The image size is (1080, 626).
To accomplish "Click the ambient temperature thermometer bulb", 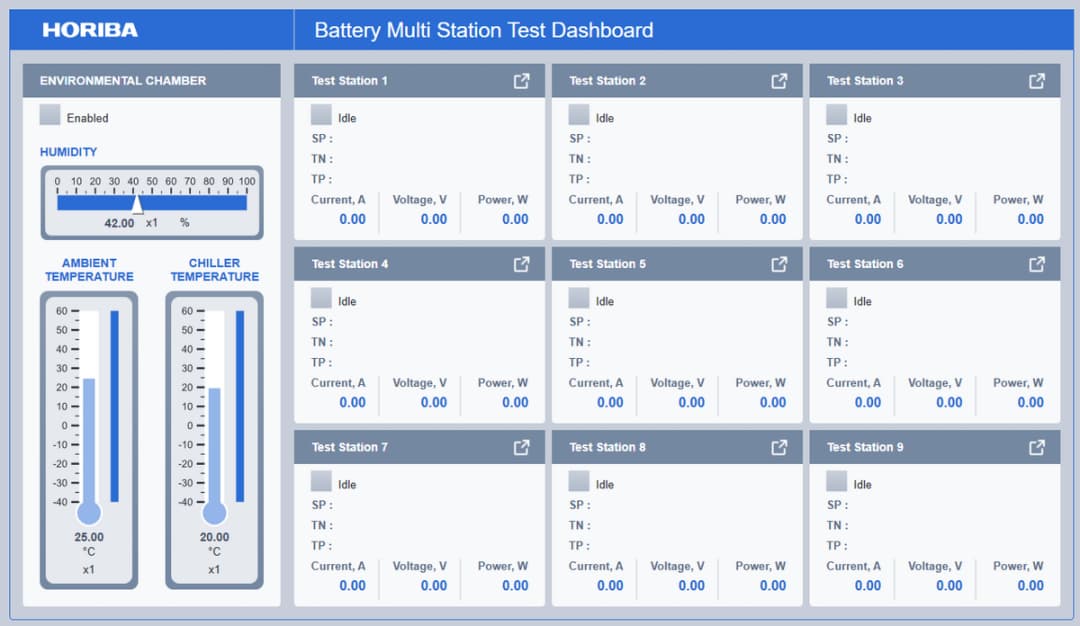I will 89,512.
